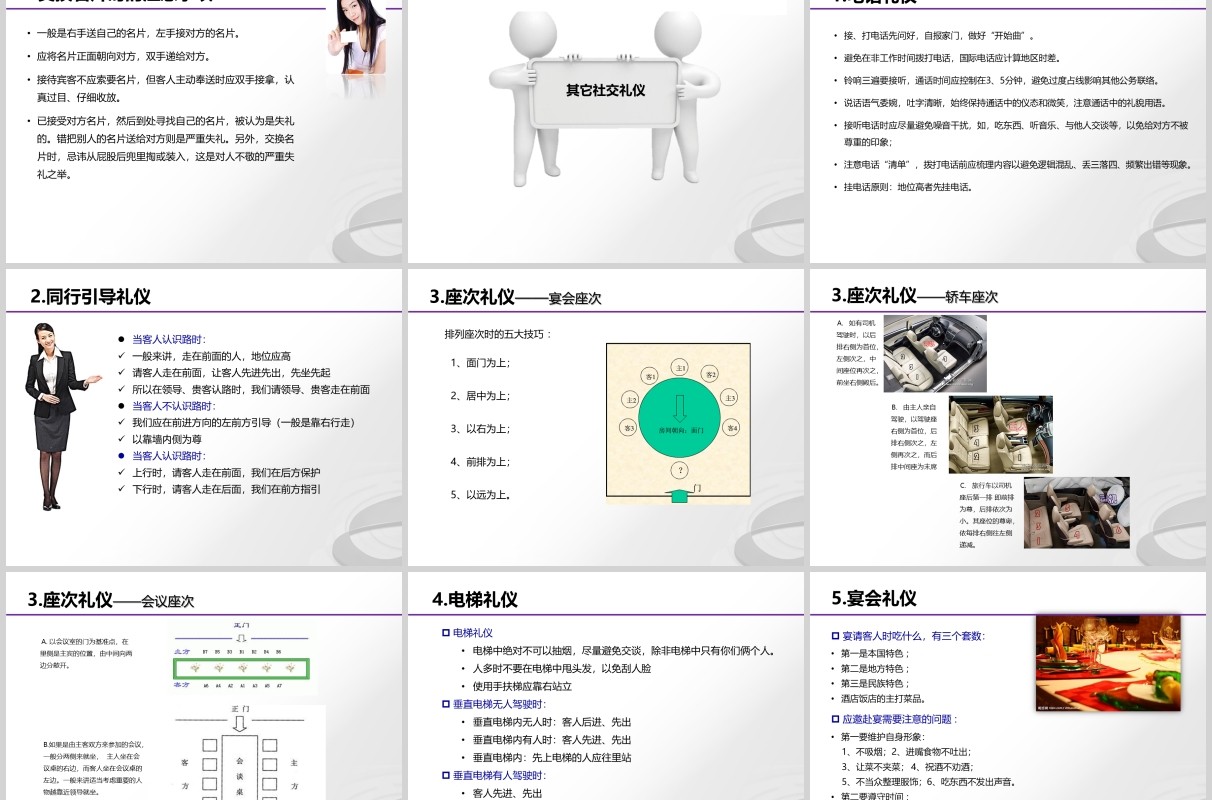Select line '使用手扶梯应靠右站立'
The height and width of the screenshot is (800, 1212).
[x=522, y=686]
